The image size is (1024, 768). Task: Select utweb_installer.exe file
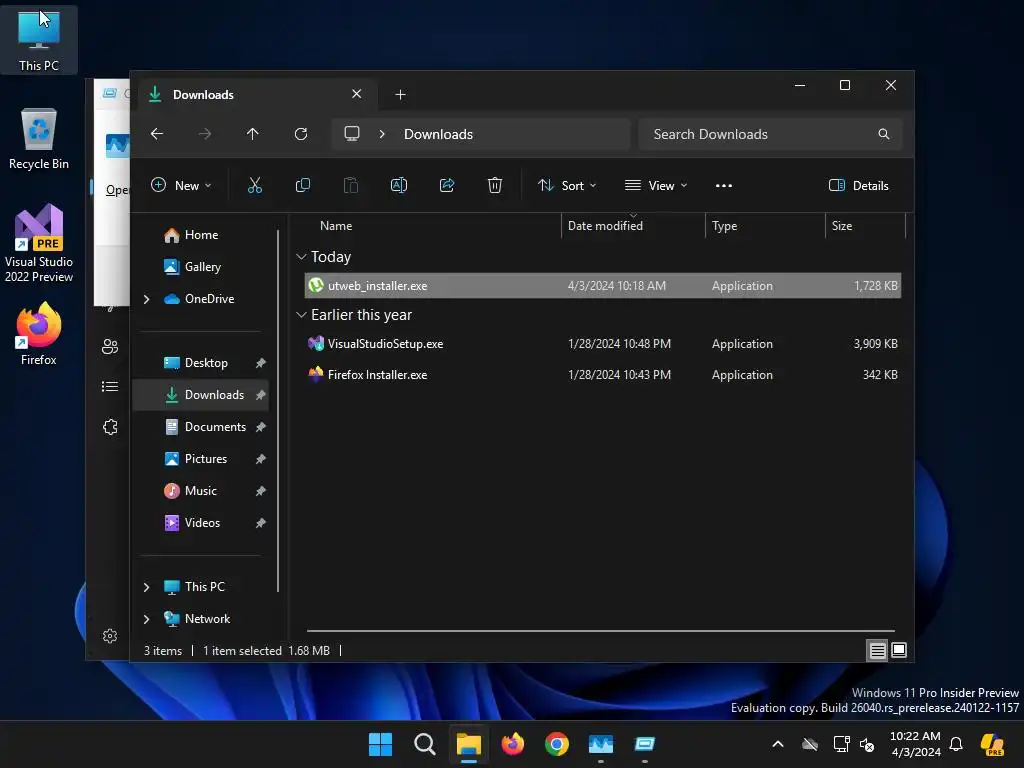603,285
